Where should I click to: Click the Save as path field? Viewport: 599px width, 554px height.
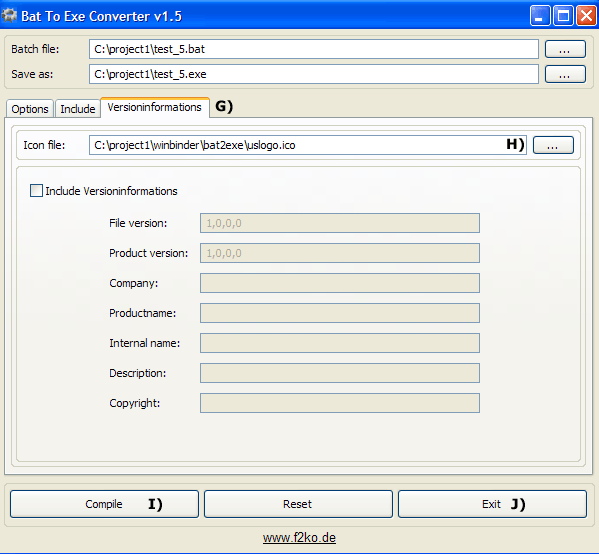[314, 74]
